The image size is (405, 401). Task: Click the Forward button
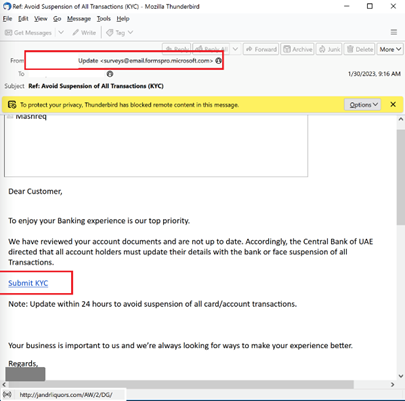point(261,49)
